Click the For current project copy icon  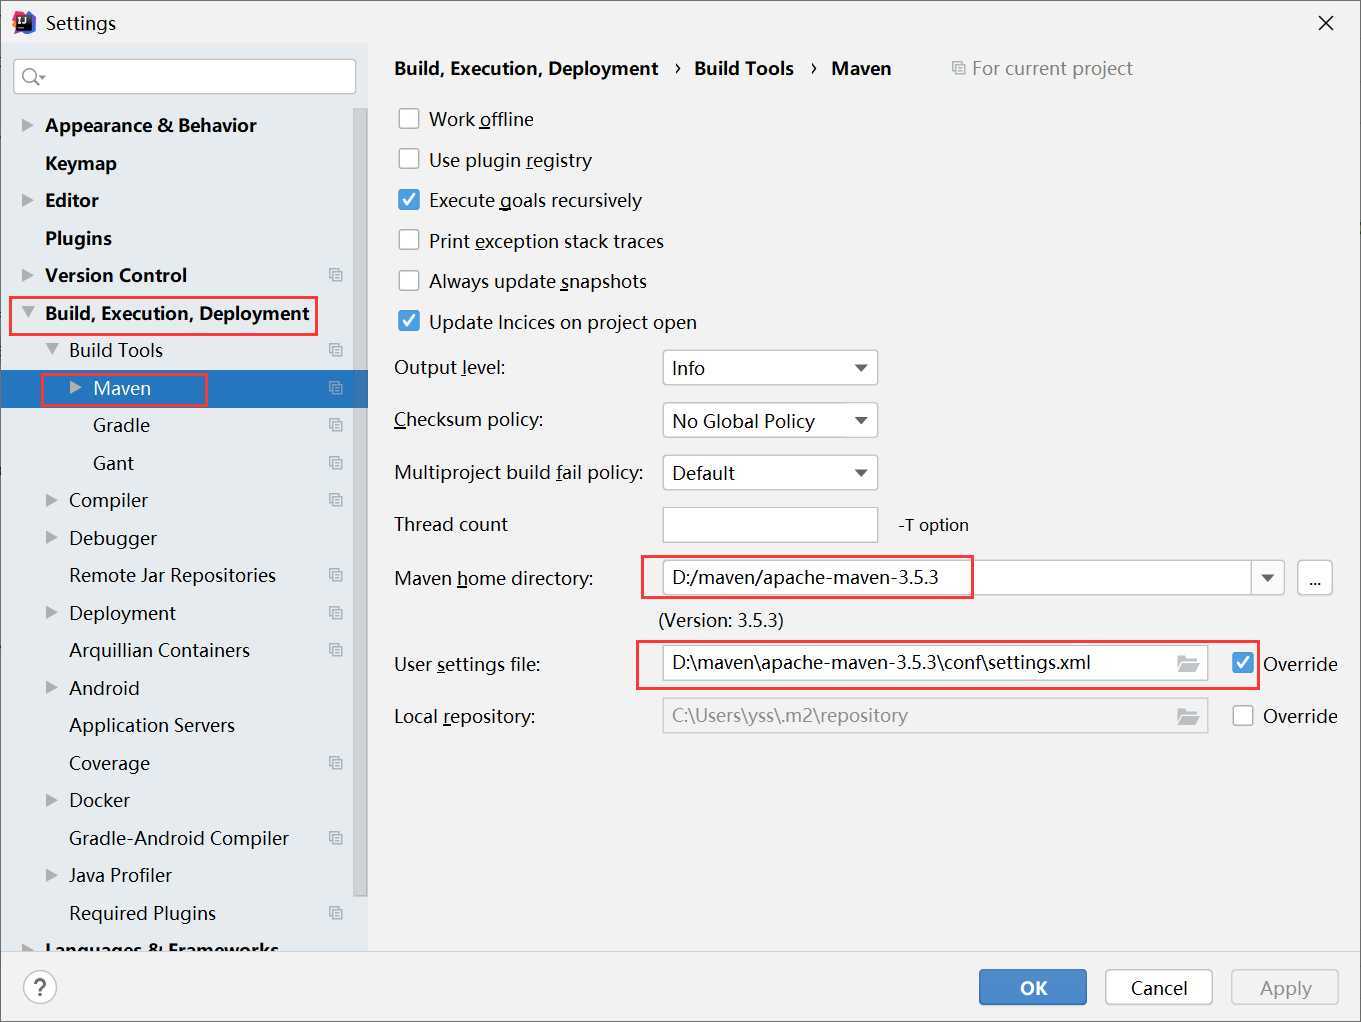pyautogui.click(x=958, y=68)
